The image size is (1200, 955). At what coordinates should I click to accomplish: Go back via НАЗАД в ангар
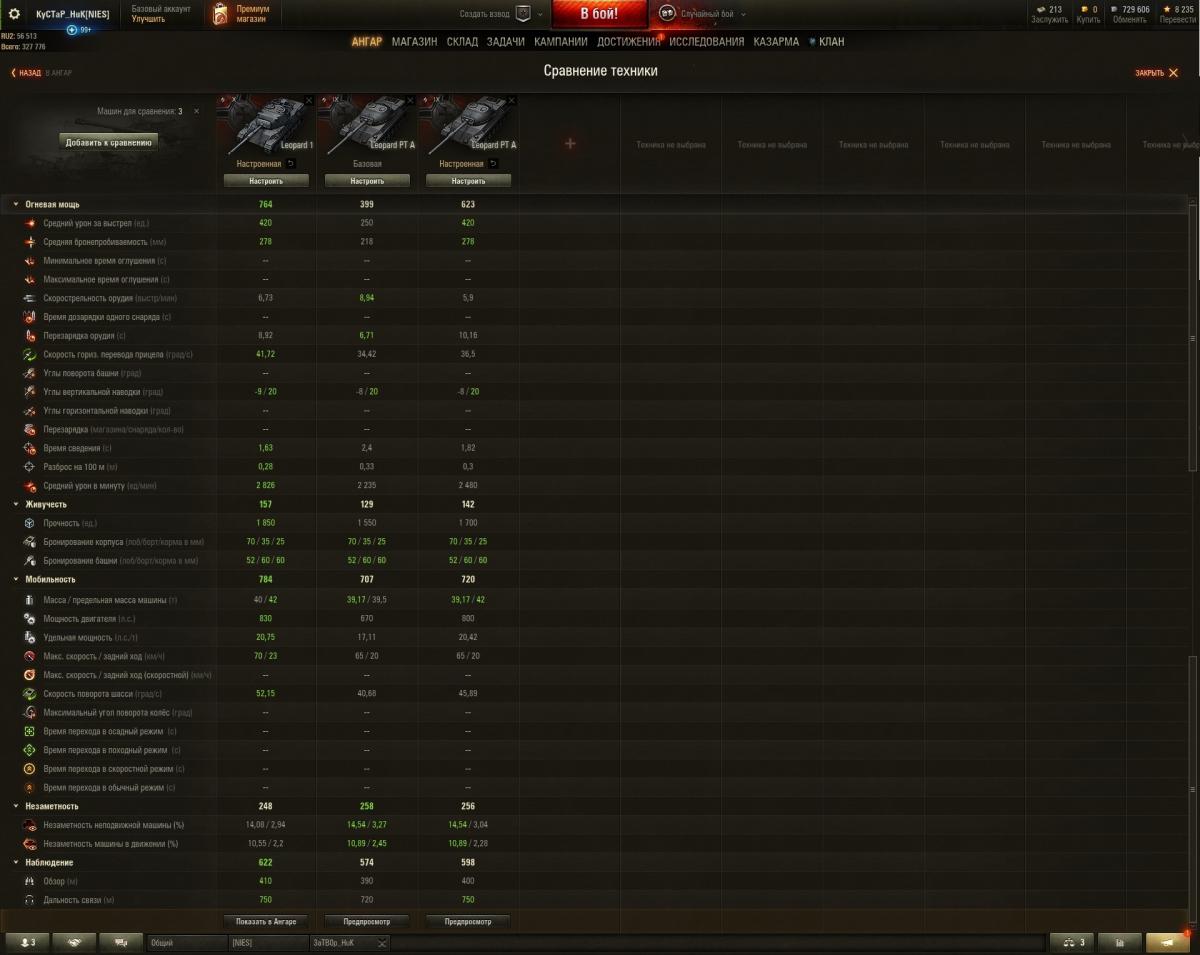pyautogui.click(x=41, y=73)
